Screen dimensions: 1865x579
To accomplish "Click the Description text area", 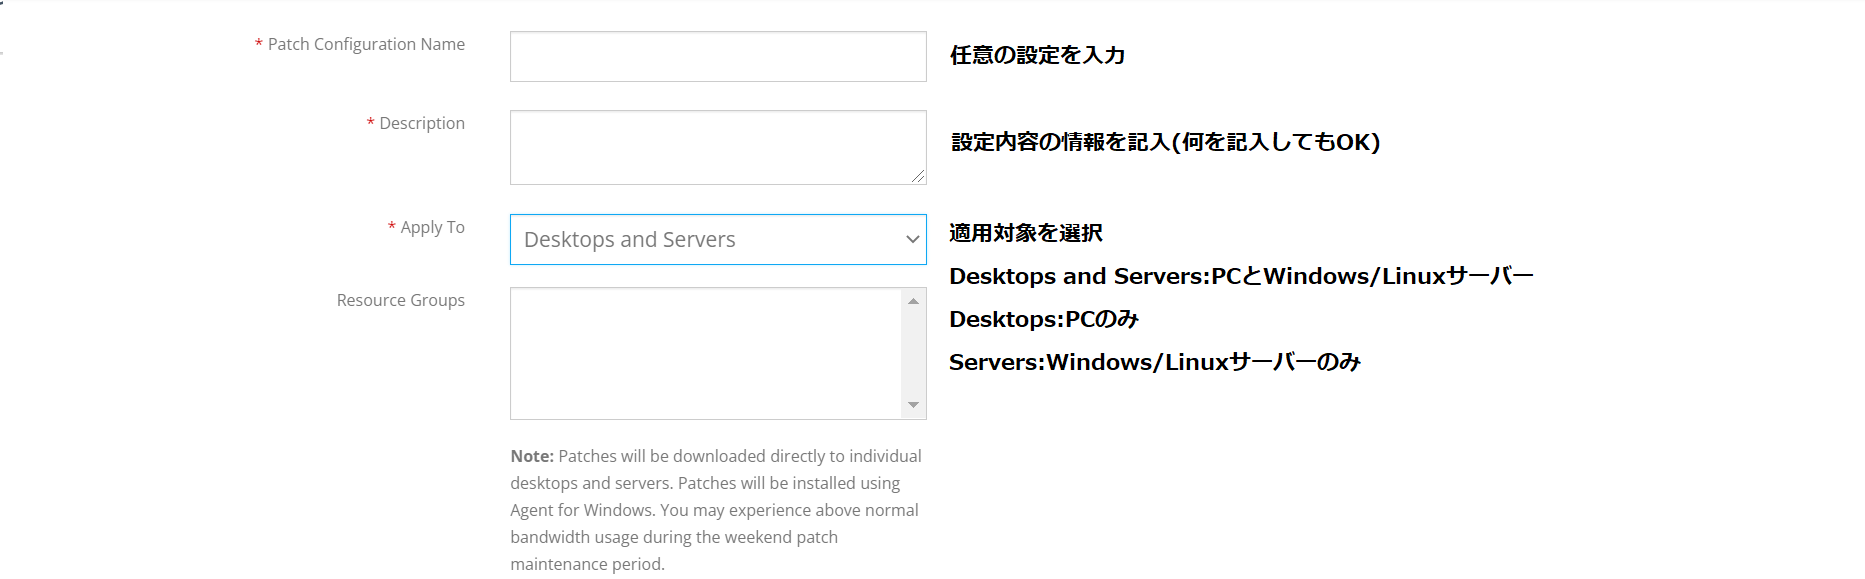I will [x=718, y=147].
